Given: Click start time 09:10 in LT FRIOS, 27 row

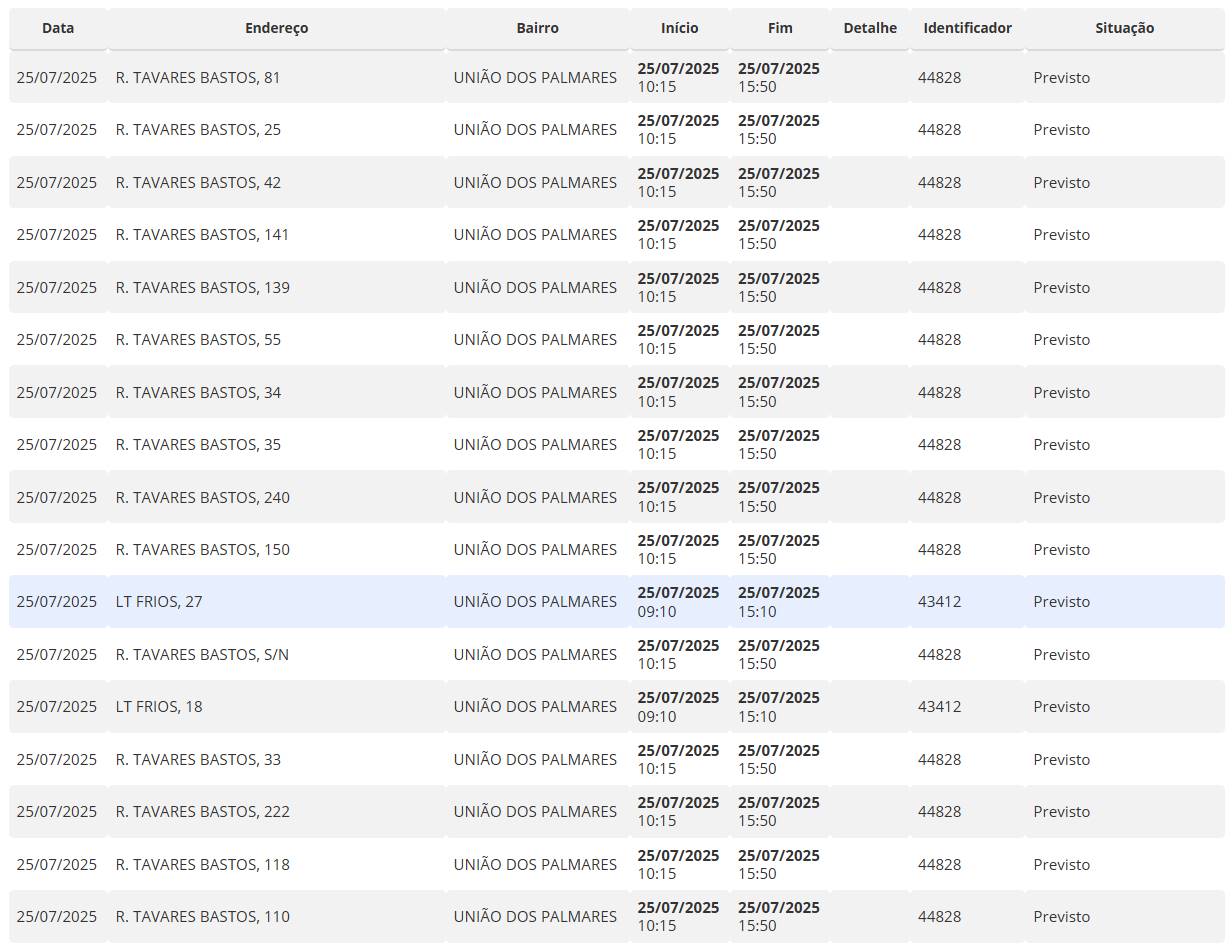Looking at the screenshot, I should tap(657, 611).
